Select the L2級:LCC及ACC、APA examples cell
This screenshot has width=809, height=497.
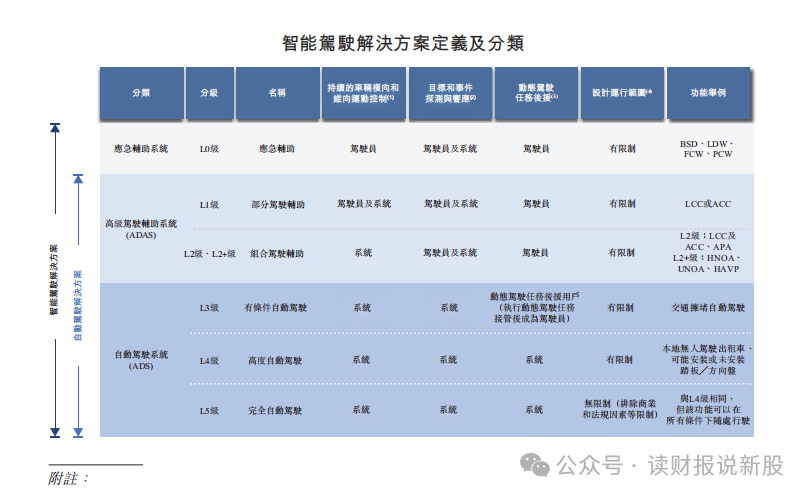[708, 252]
